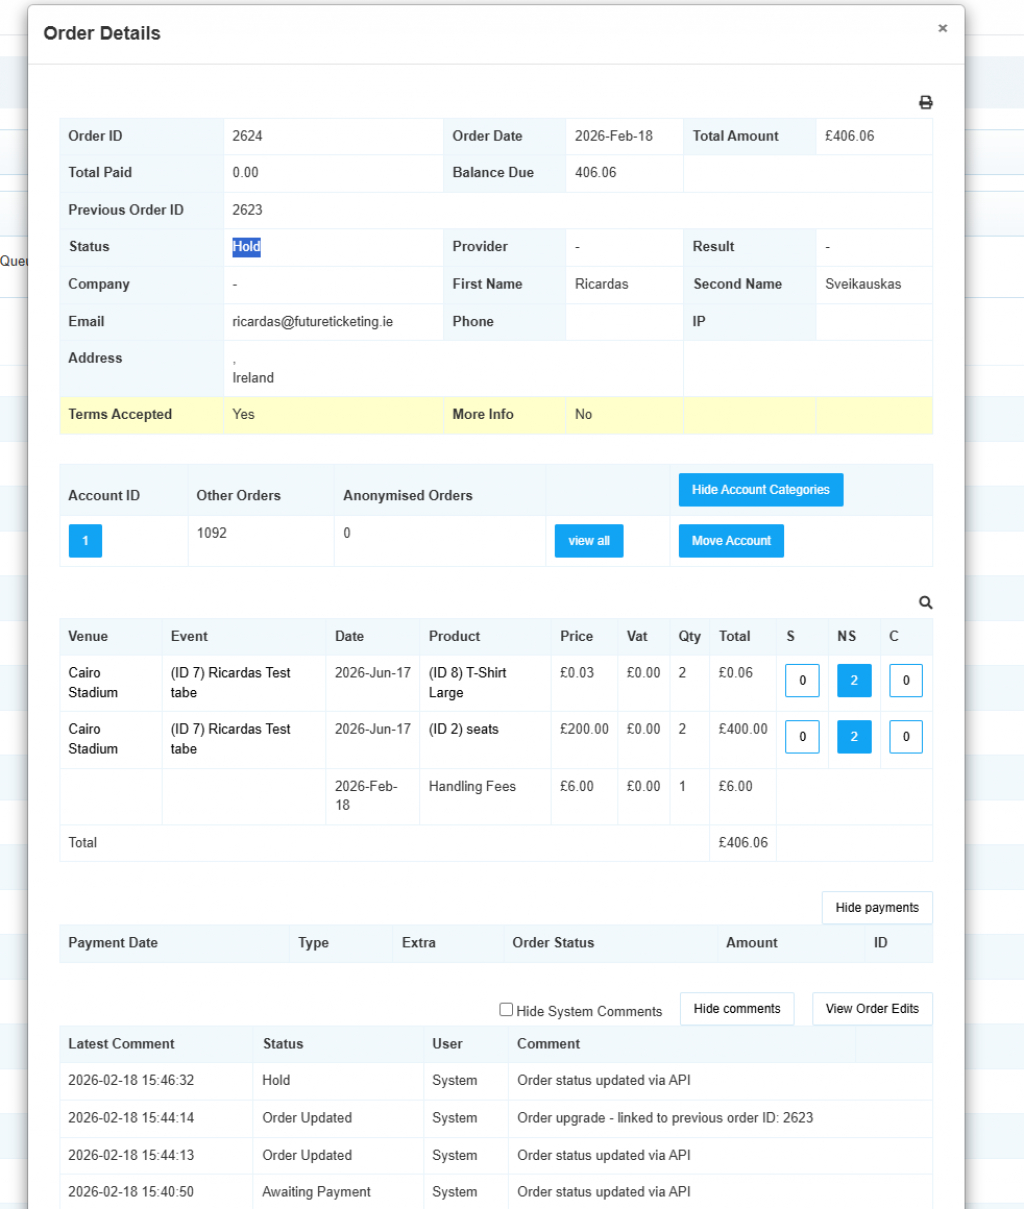Click More Info value No
This screenshot has height=1209, width=1024.
pyautogui.click(x=583, y=414)
